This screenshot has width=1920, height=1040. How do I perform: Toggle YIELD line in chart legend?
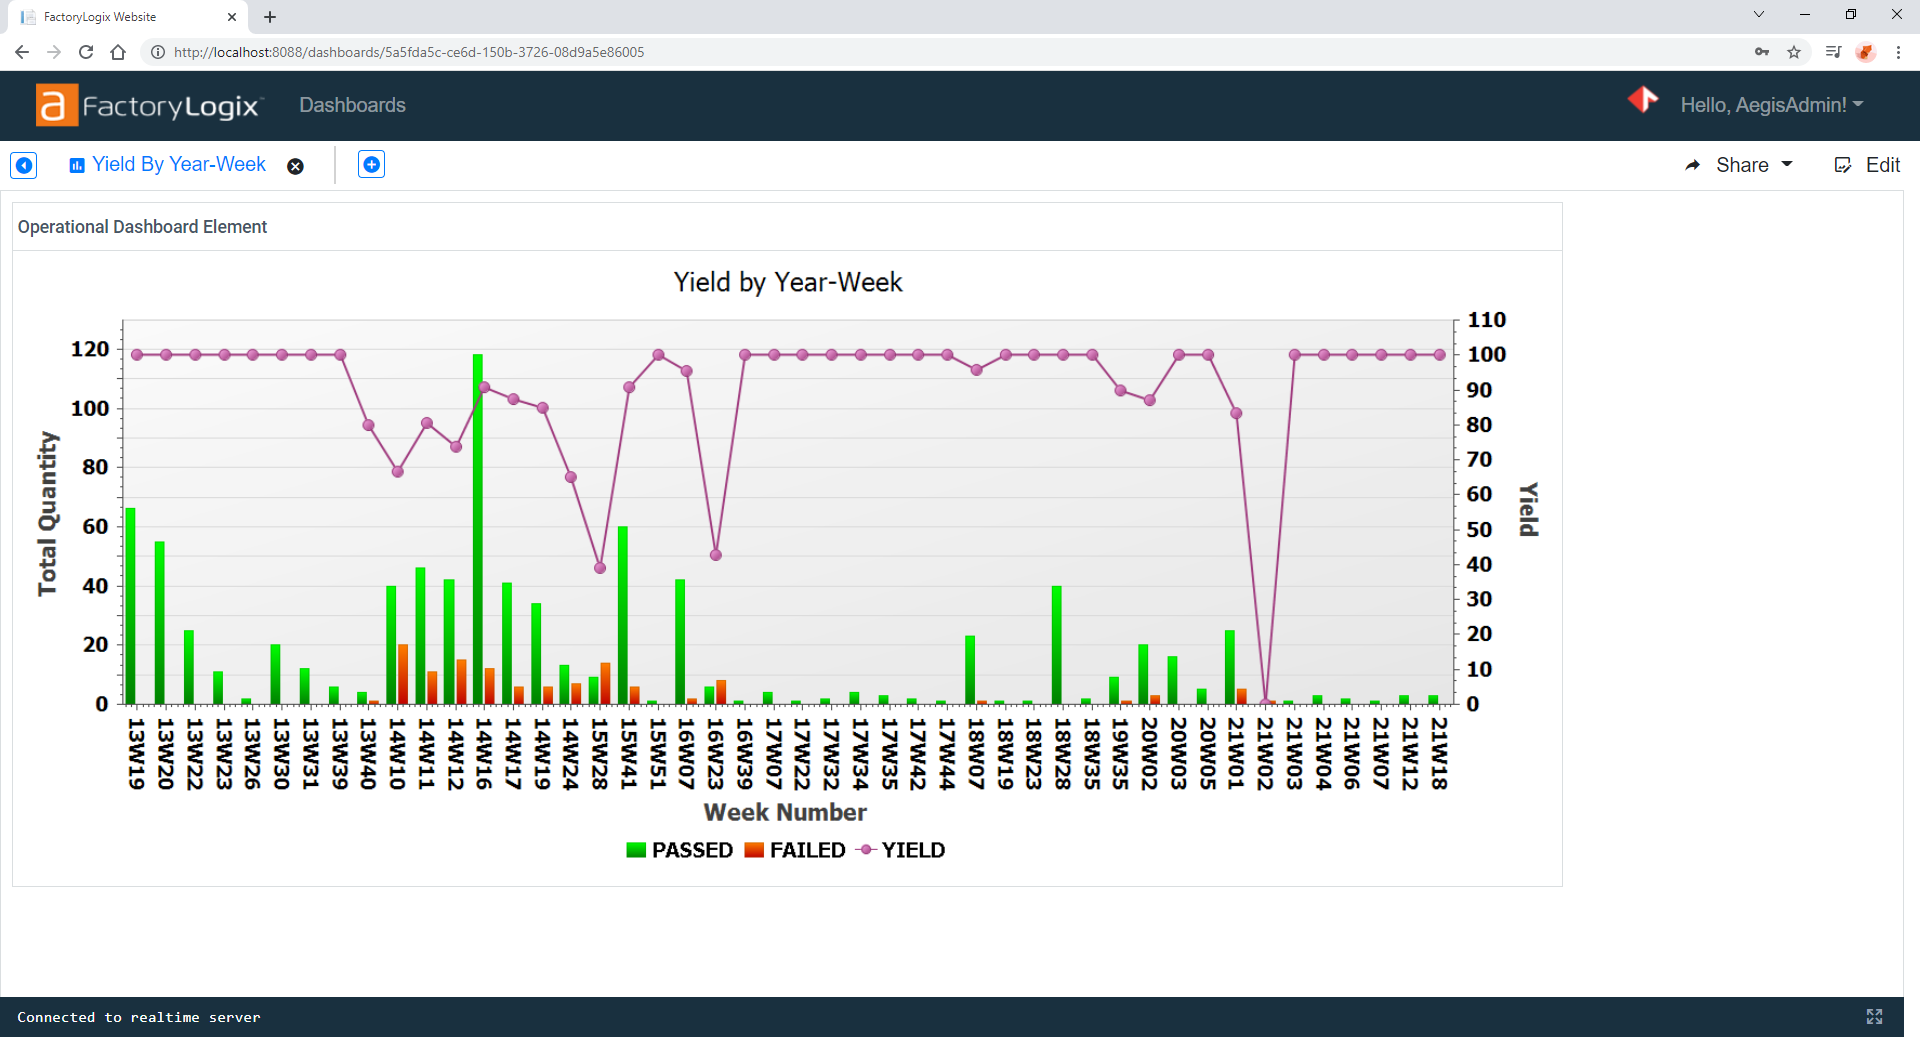click(x=902, y=850)
